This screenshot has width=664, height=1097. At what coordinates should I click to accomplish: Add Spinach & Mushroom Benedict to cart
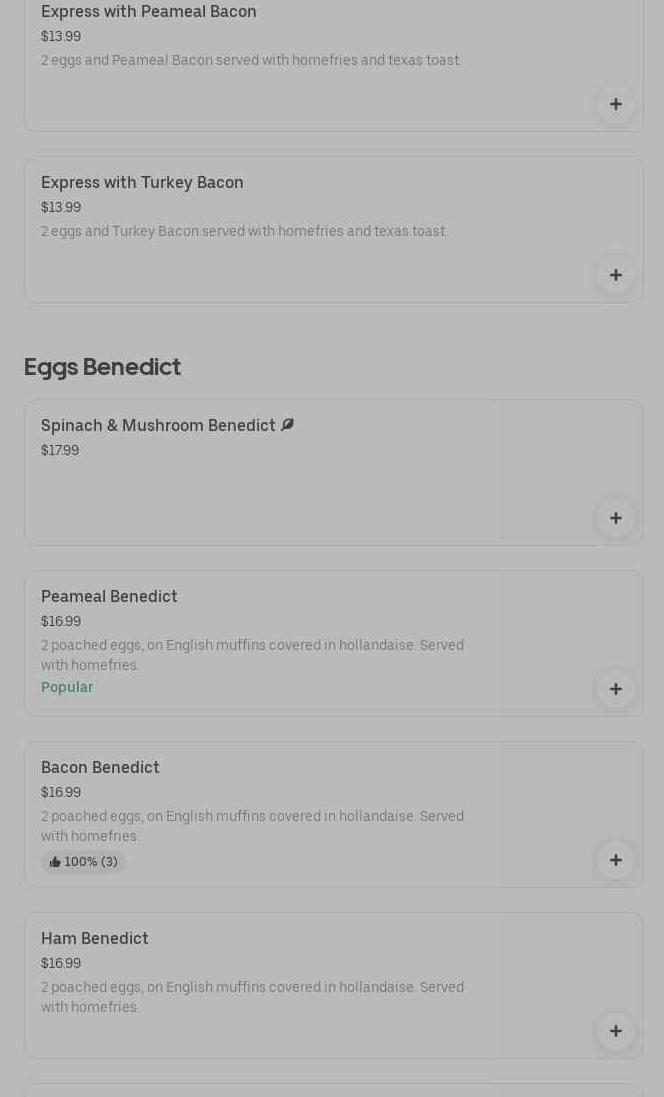click(615, 518)
